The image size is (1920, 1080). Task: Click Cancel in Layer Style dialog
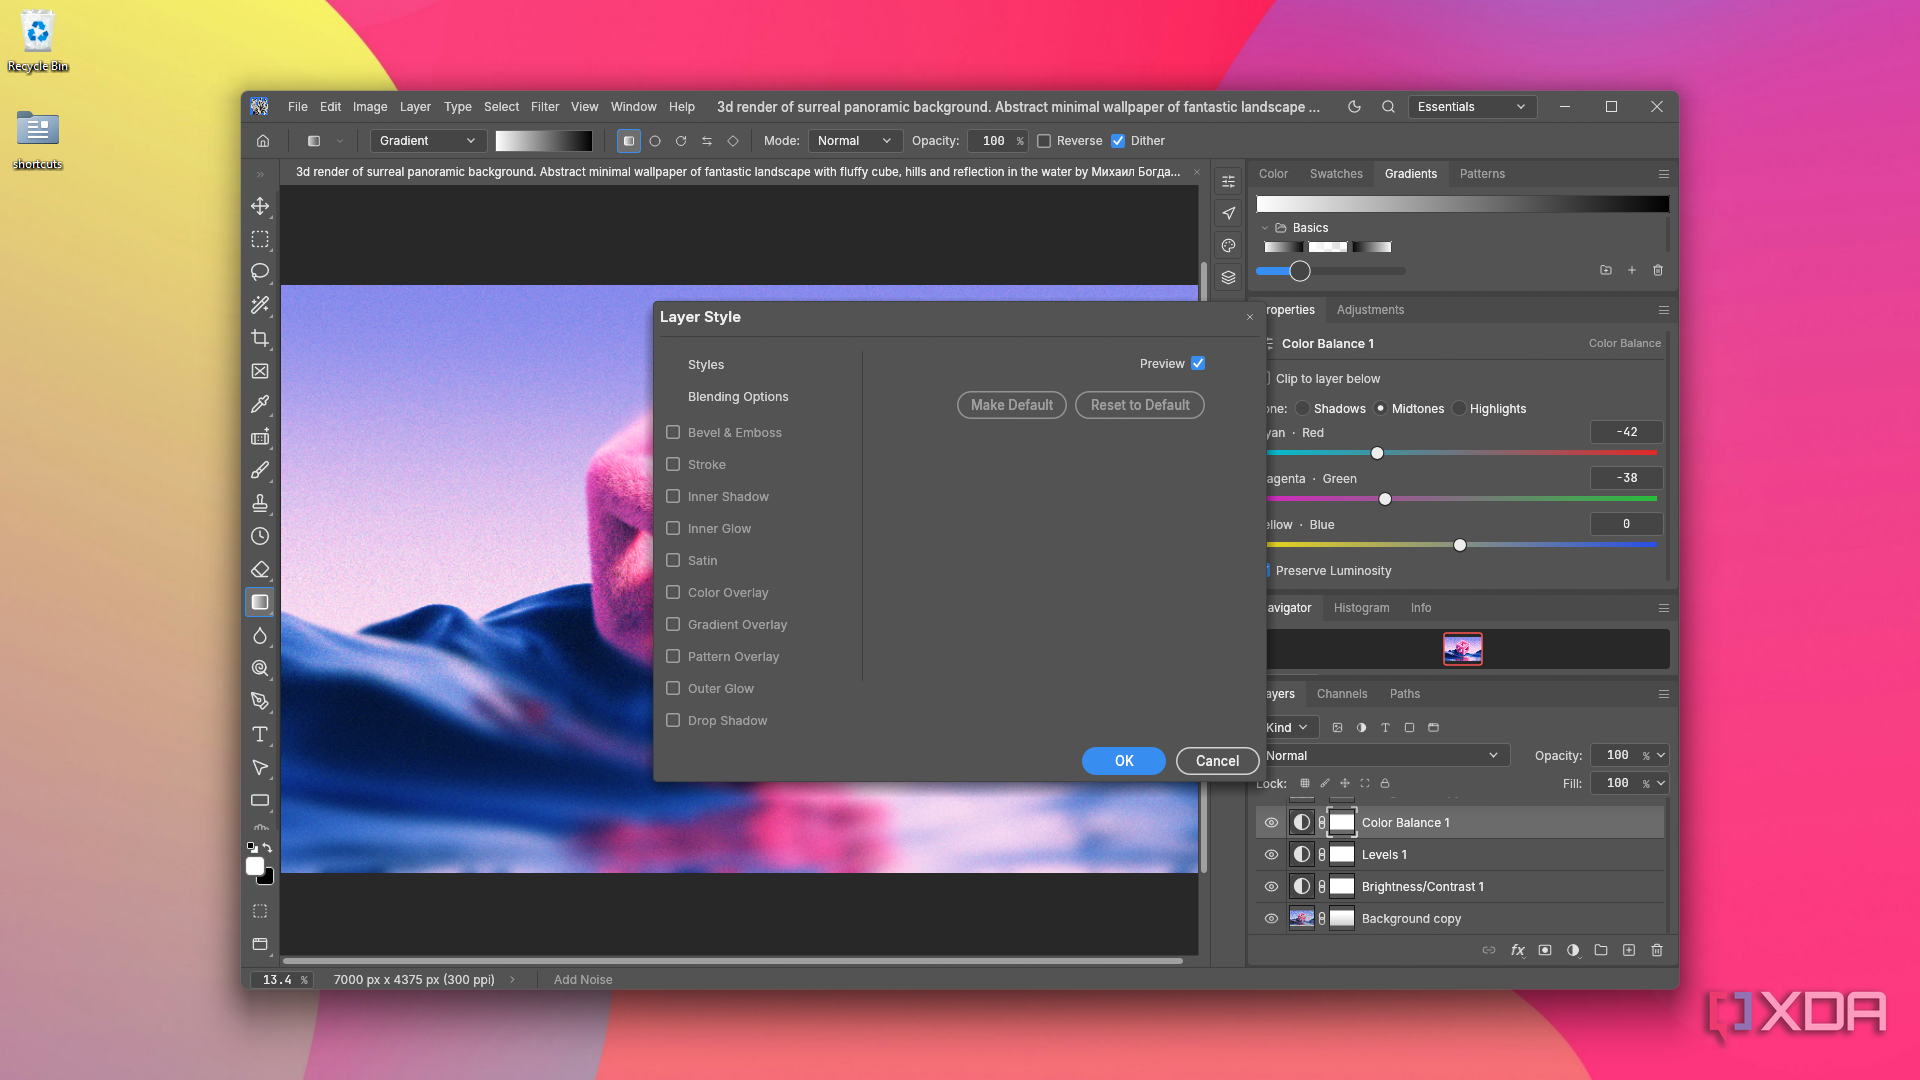point(1217,761)
